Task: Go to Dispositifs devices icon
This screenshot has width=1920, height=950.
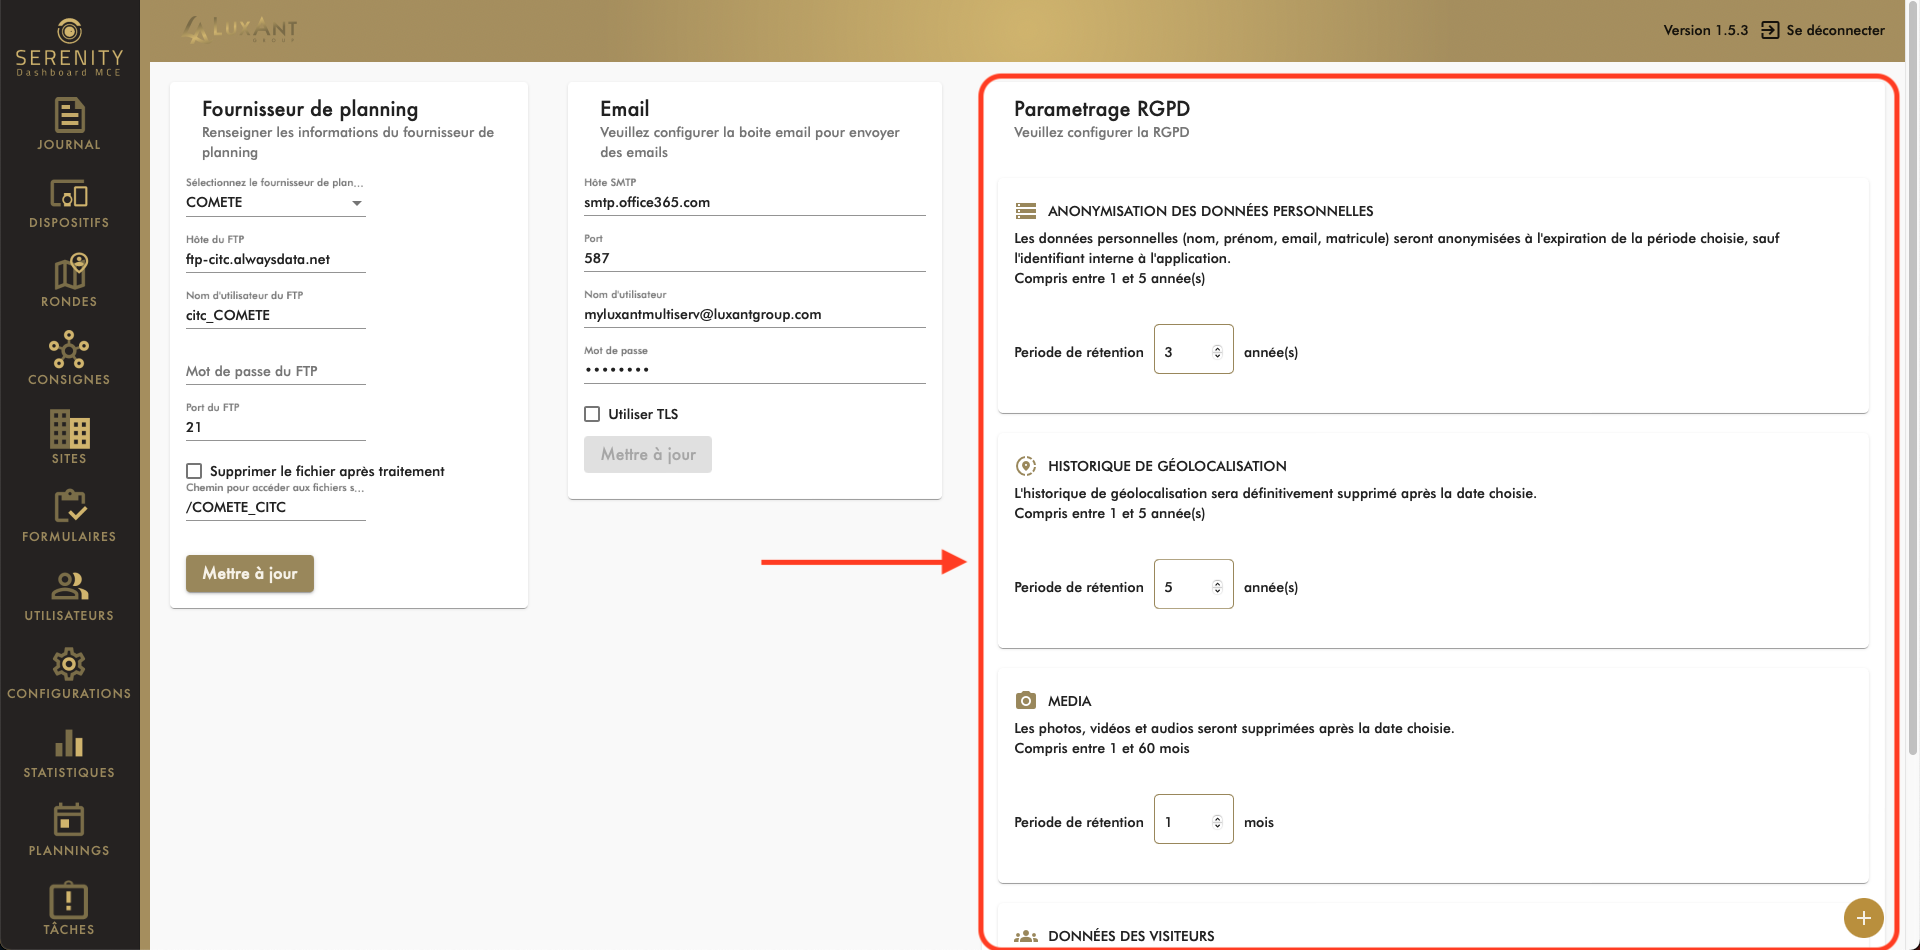Action: 69,194
